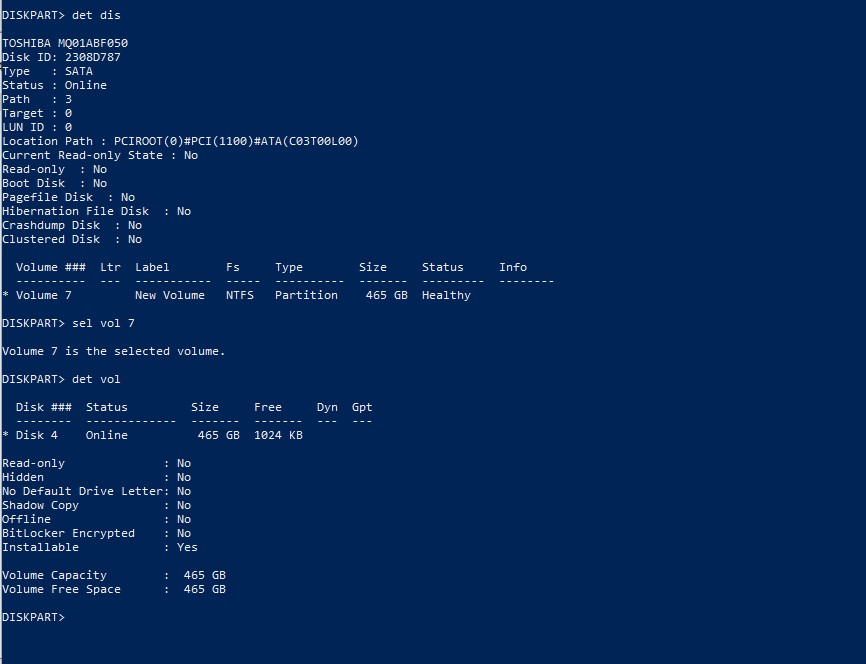The image size is (866, 664).
Task: Click the empty DISKPART prompt at bottom
Action: 33,617
